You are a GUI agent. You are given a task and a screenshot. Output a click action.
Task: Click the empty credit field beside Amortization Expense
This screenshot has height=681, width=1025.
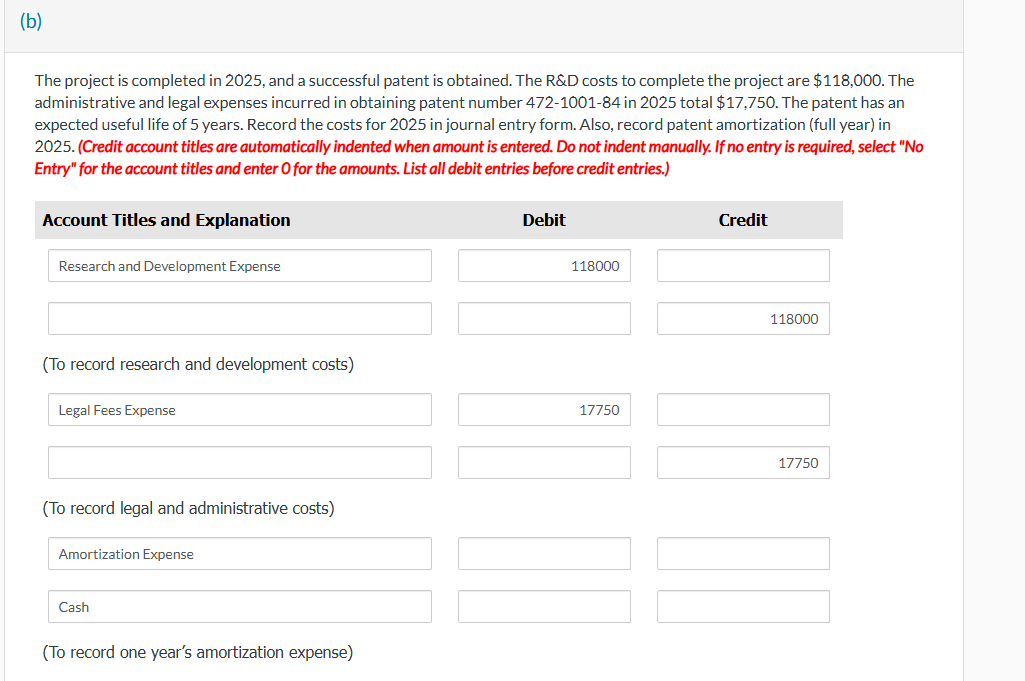coord(742,553)
